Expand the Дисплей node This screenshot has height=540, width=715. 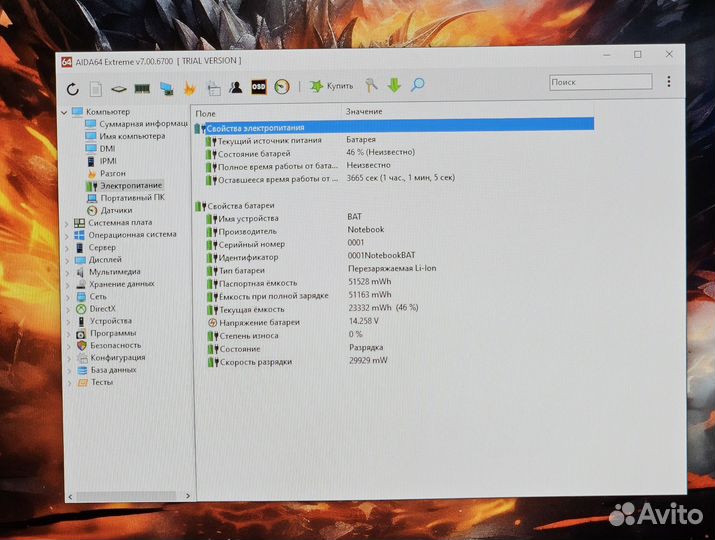tap(67, 260)
